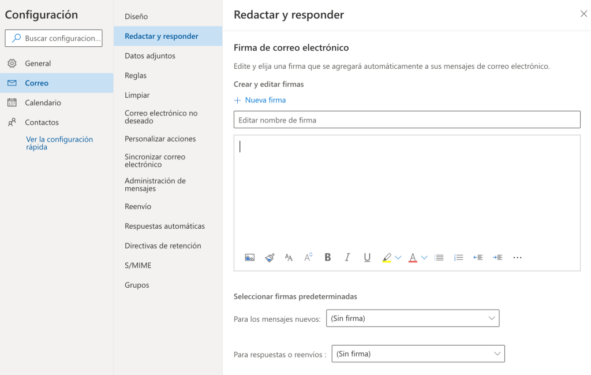Viewport: 591px width, 375px height.
Task: Apply the yellow highlight color
Action: click(x=387, y=258)
